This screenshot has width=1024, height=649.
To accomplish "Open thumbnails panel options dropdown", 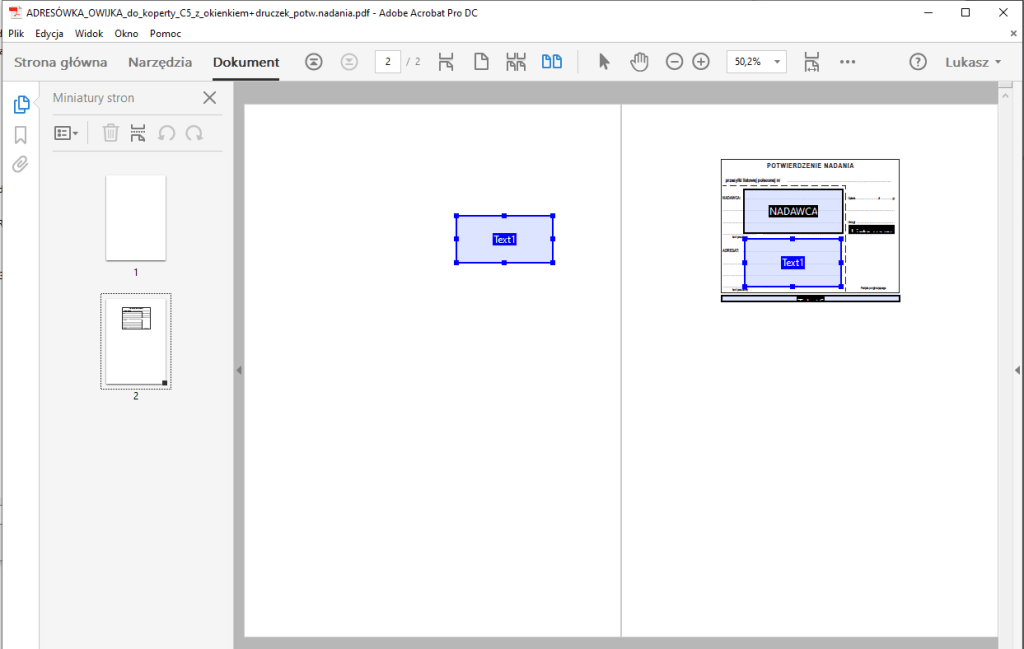I will (x=66, y=133).
